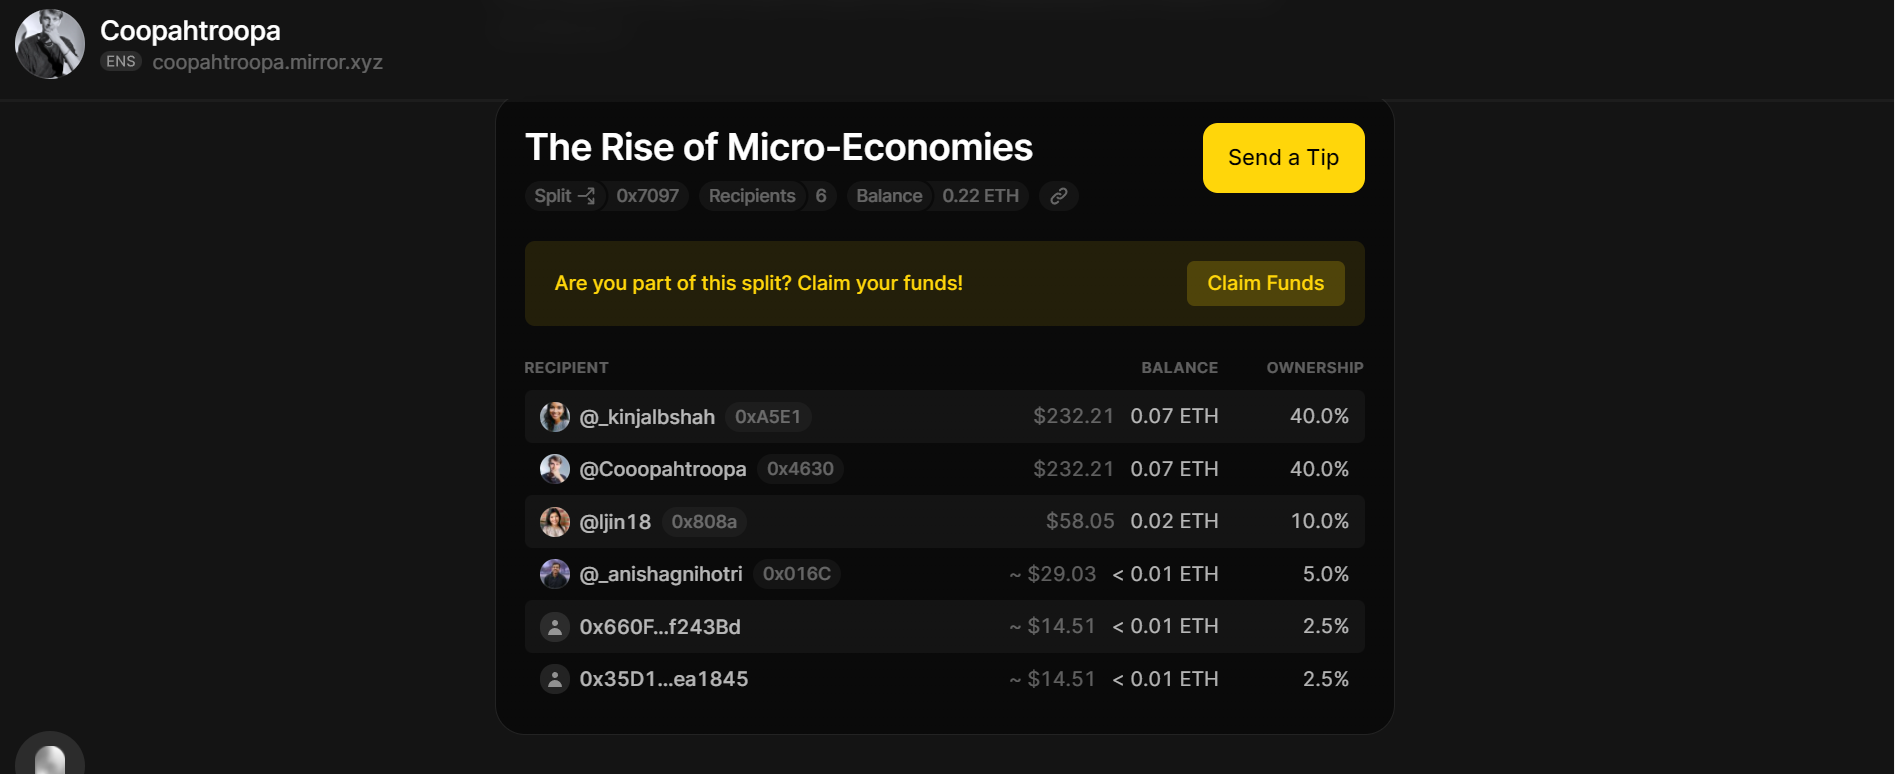
Task: Click the copy link chain icon
Action: [1058, 196]
